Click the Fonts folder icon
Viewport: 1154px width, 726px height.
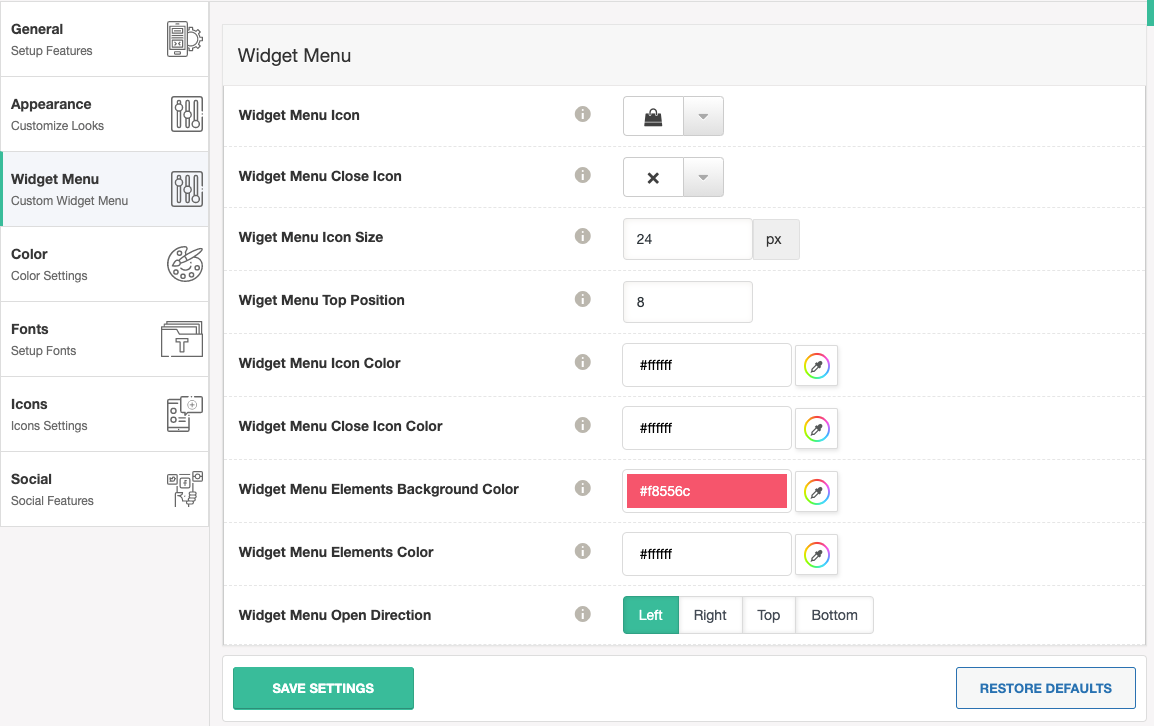tap(184, 338)
